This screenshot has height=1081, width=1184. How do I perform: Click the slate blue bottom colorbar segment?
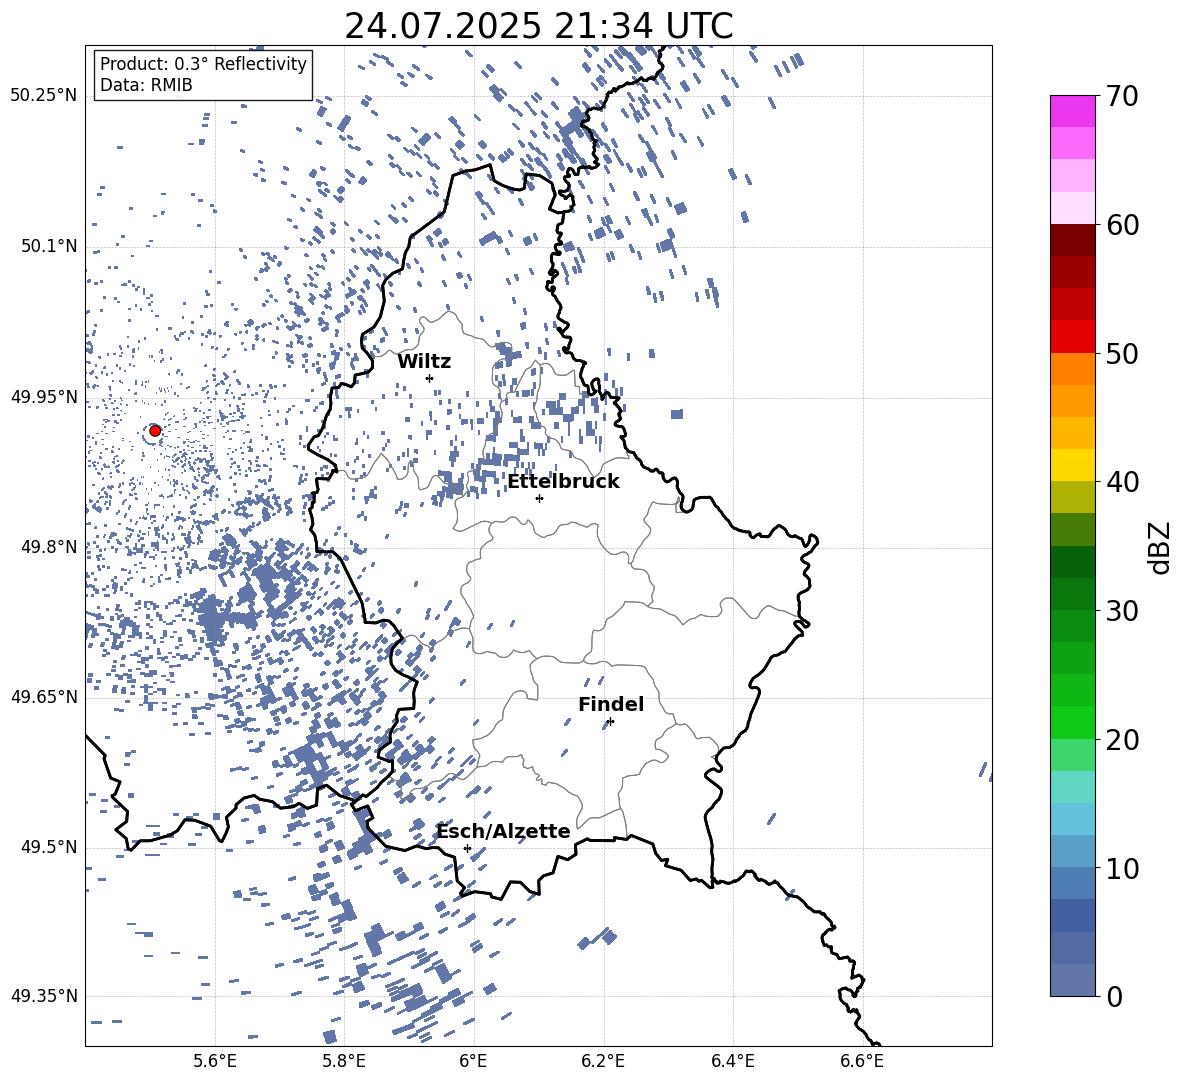click(1072, 980)
